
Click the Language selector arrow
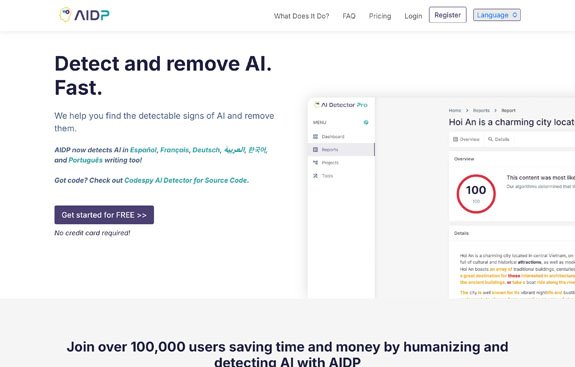click(514, 15)
